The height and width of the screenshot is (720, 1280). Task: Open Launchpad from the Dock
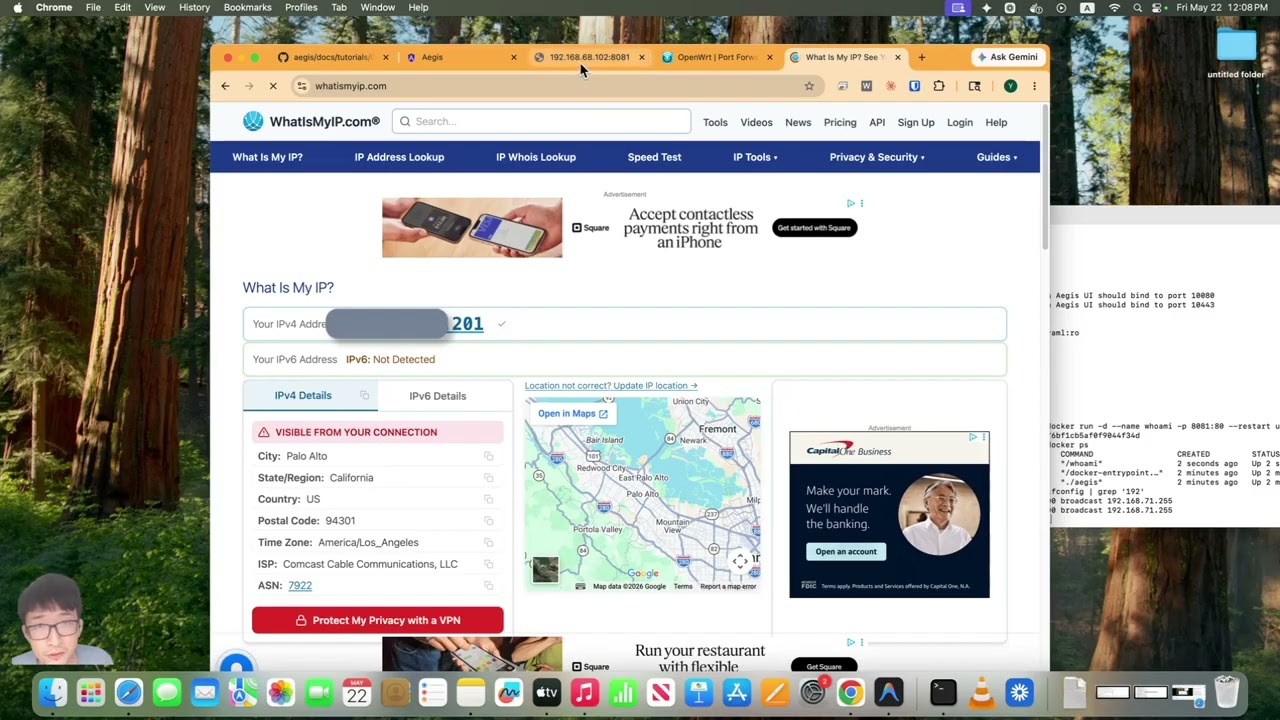coord(91,692)
